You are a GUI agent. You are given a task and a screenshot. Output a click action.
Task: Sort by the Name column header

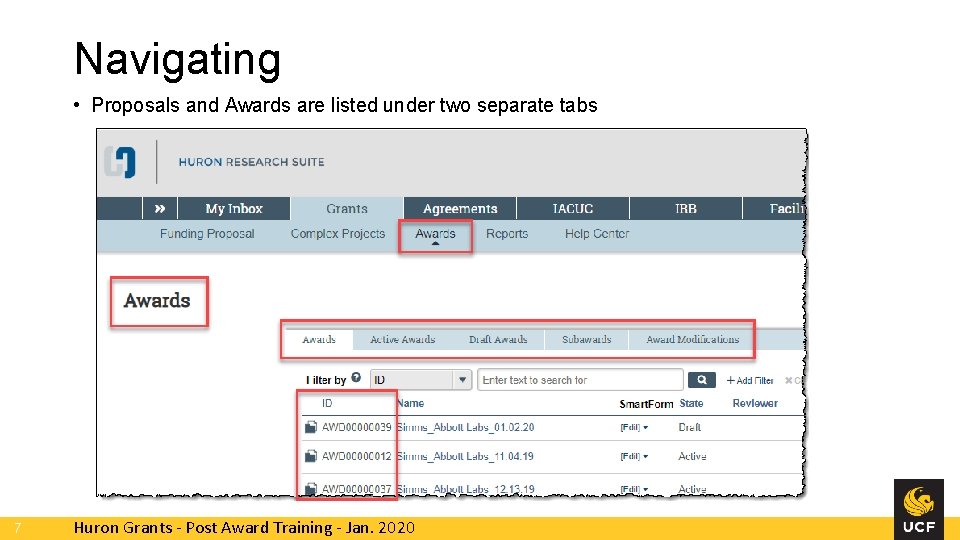pos(410,403)
